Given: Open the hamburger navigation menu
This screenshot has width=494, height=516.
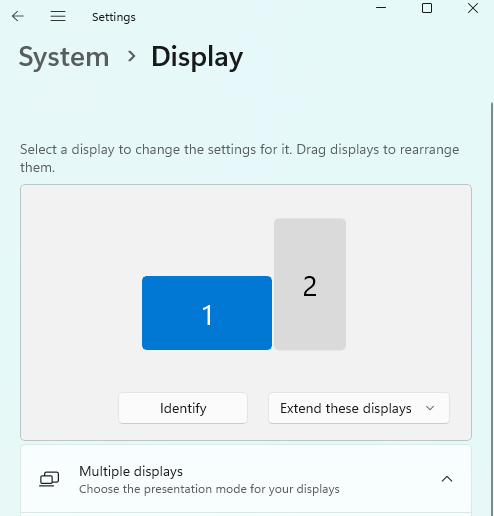Looking at the screenshot, I should coord(58,16).
